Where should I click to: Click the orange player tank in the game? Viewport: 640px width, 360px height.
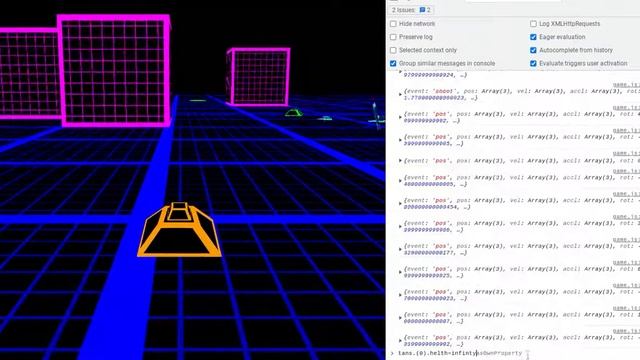[x=179, y=230]
